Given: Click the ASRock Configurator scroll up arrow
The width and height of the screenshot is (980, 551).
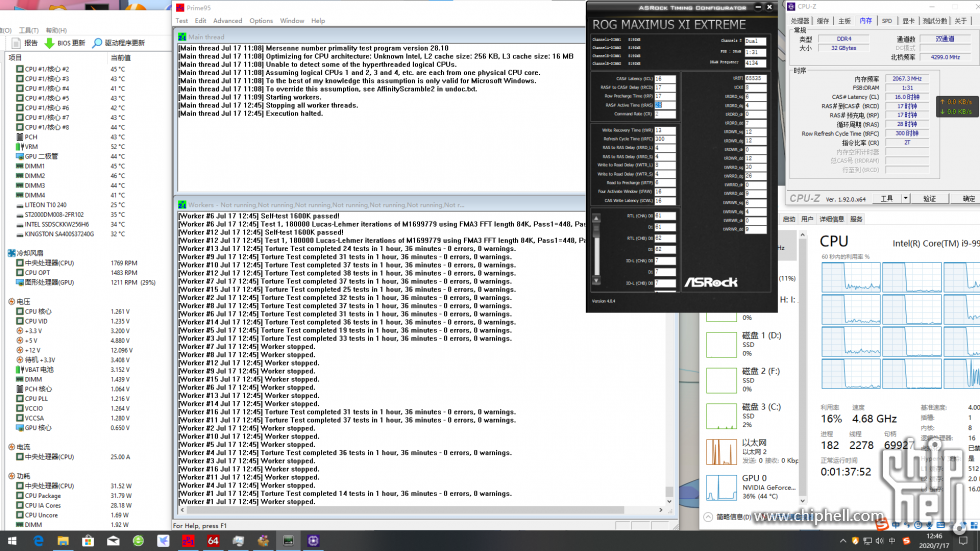Looking at the screenshot, I should click(596, 219).
